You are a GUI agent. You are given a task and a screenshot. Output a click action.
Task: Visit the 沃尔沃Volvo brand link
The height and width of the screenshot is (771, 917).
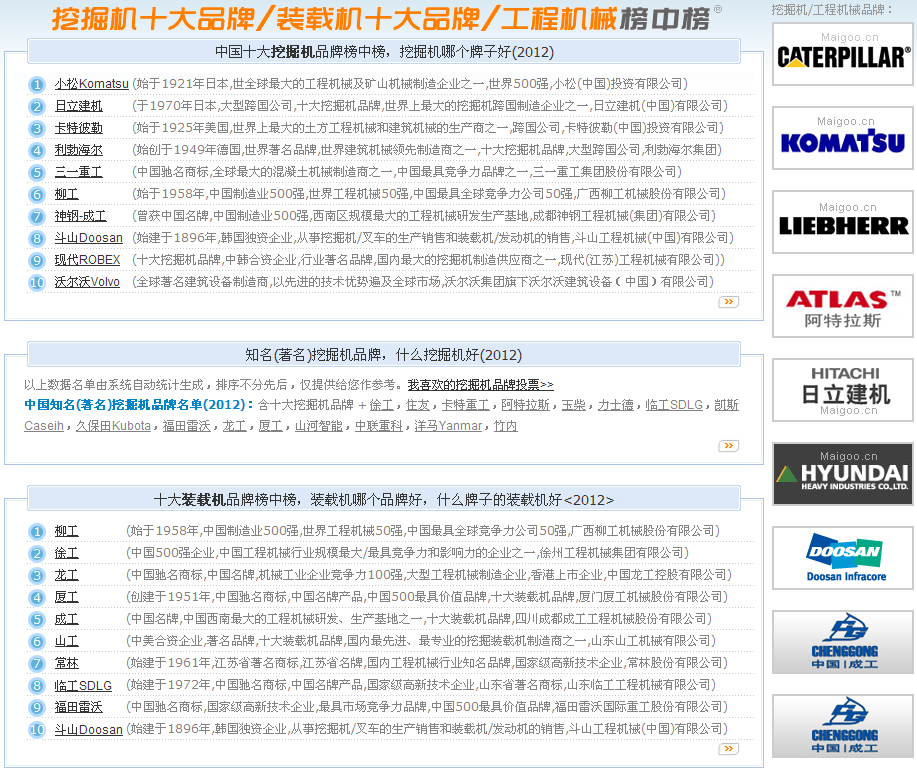tap(87, 282)
